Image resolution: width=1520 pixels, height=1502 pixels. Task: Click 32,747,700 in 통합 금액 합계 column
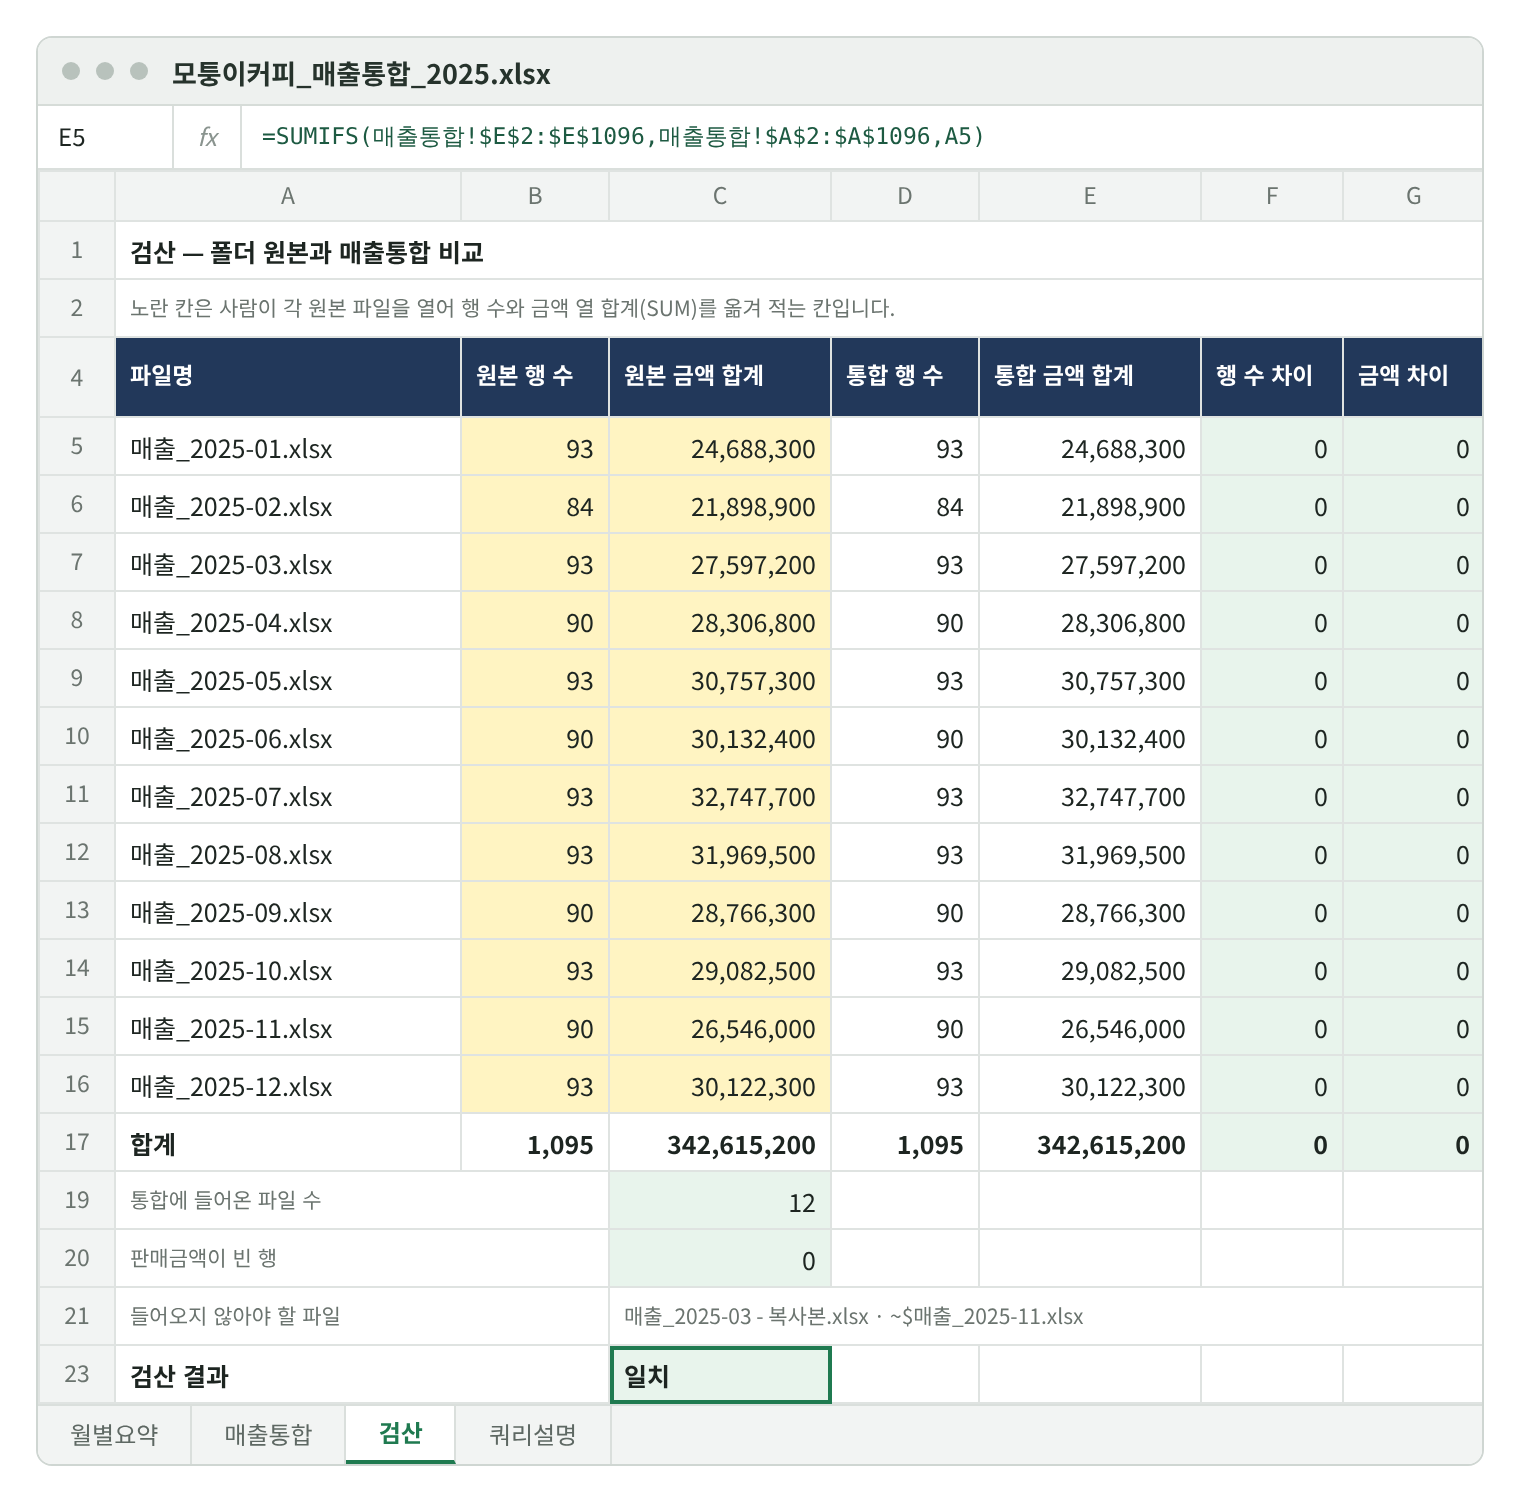tap(1090, 795)
